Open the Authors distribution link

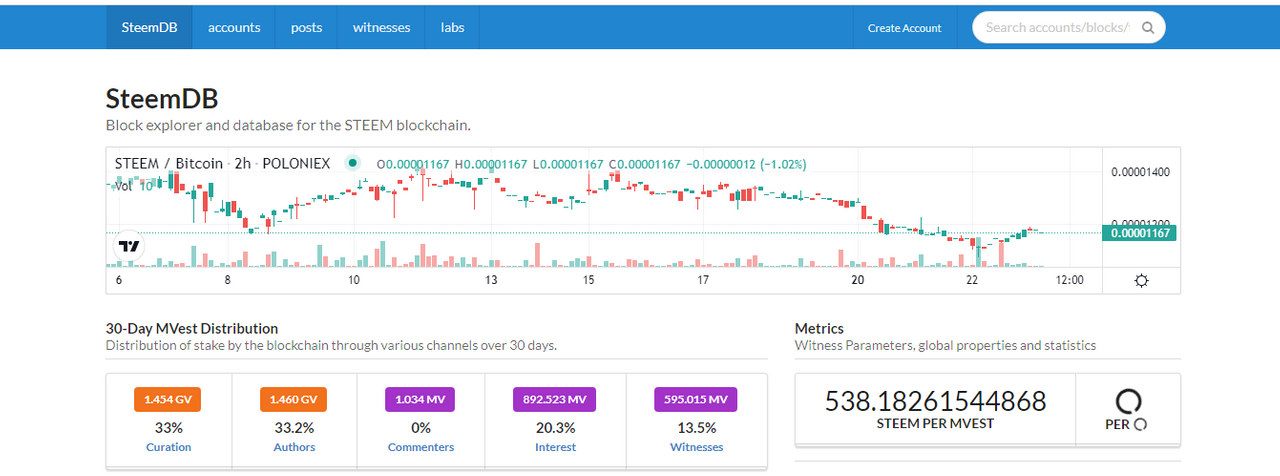pyautogui.click(x=294, y=447)
